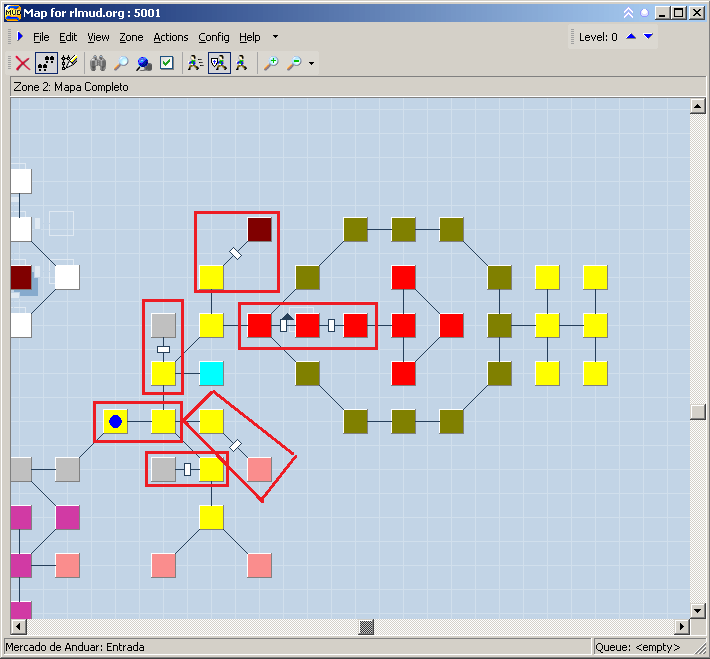Click the round pin button in title bar
710x659 pixels.
pos(644,13)
